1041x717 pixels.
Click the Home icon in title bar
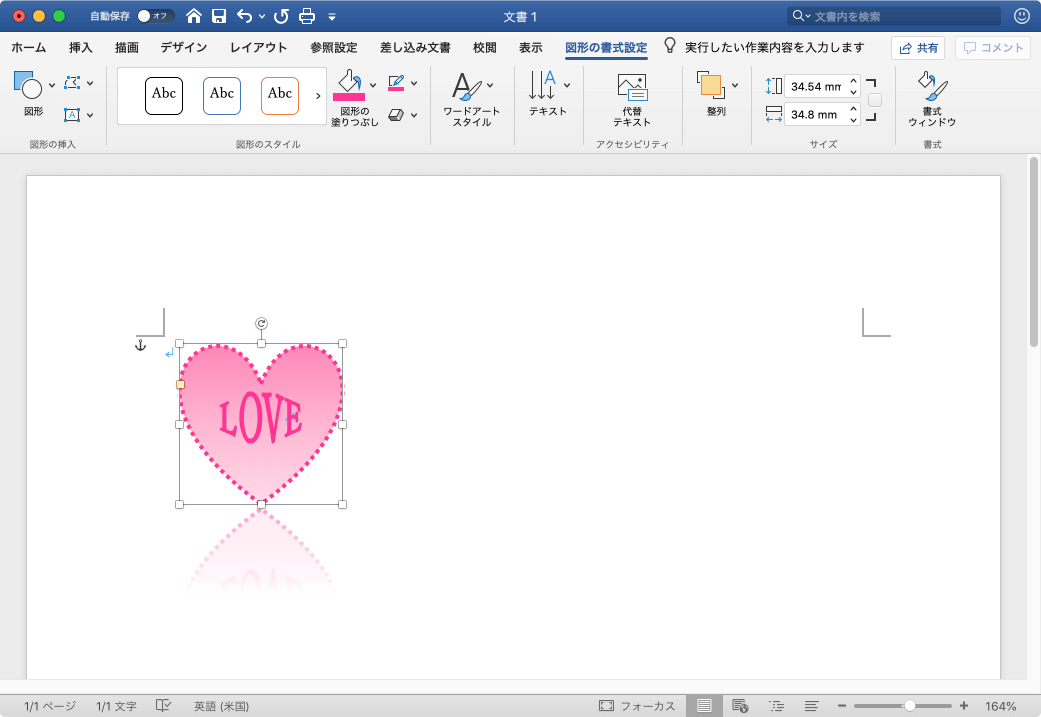[x=194, y=16]
